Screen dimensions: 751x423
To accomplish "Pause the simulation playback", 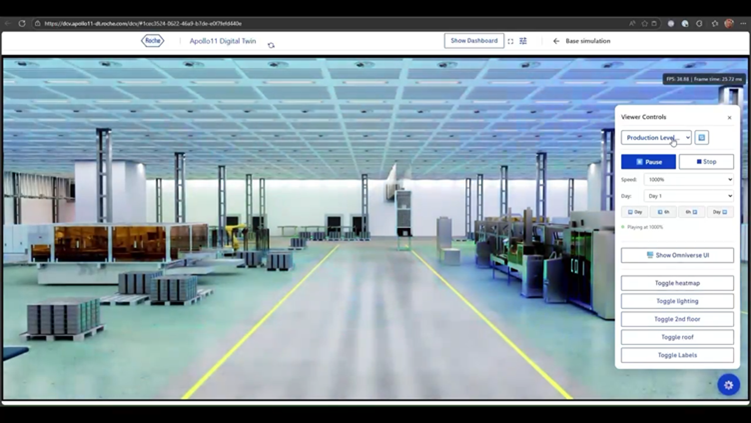I will click(x=649, y=161).
